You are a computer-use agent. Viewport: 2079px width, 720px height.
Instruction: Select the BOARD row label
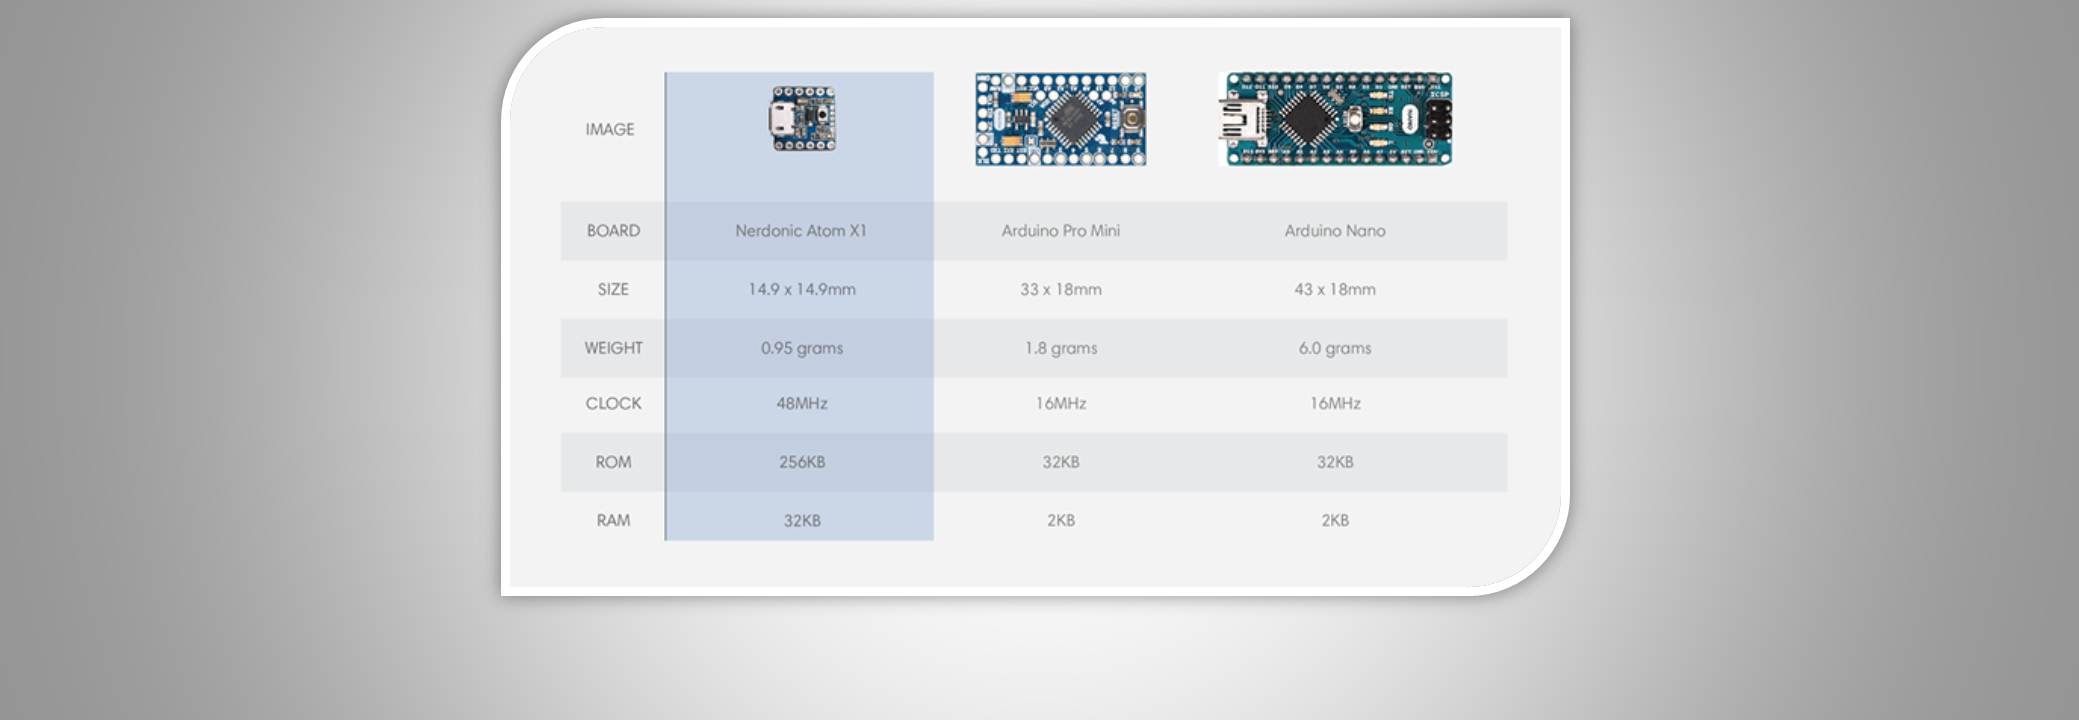pos(613,231)
